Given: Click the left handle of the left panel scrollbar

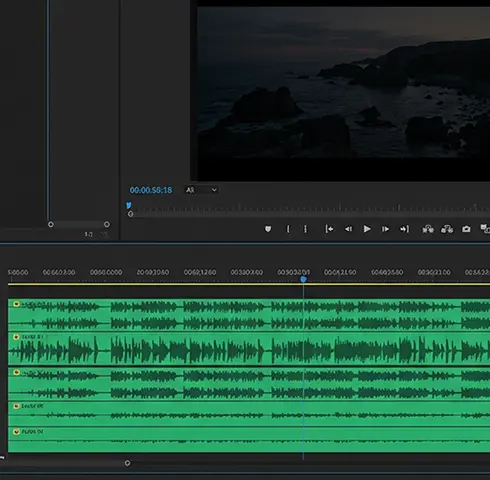Looking at the screenshot, I should (51, 224).
